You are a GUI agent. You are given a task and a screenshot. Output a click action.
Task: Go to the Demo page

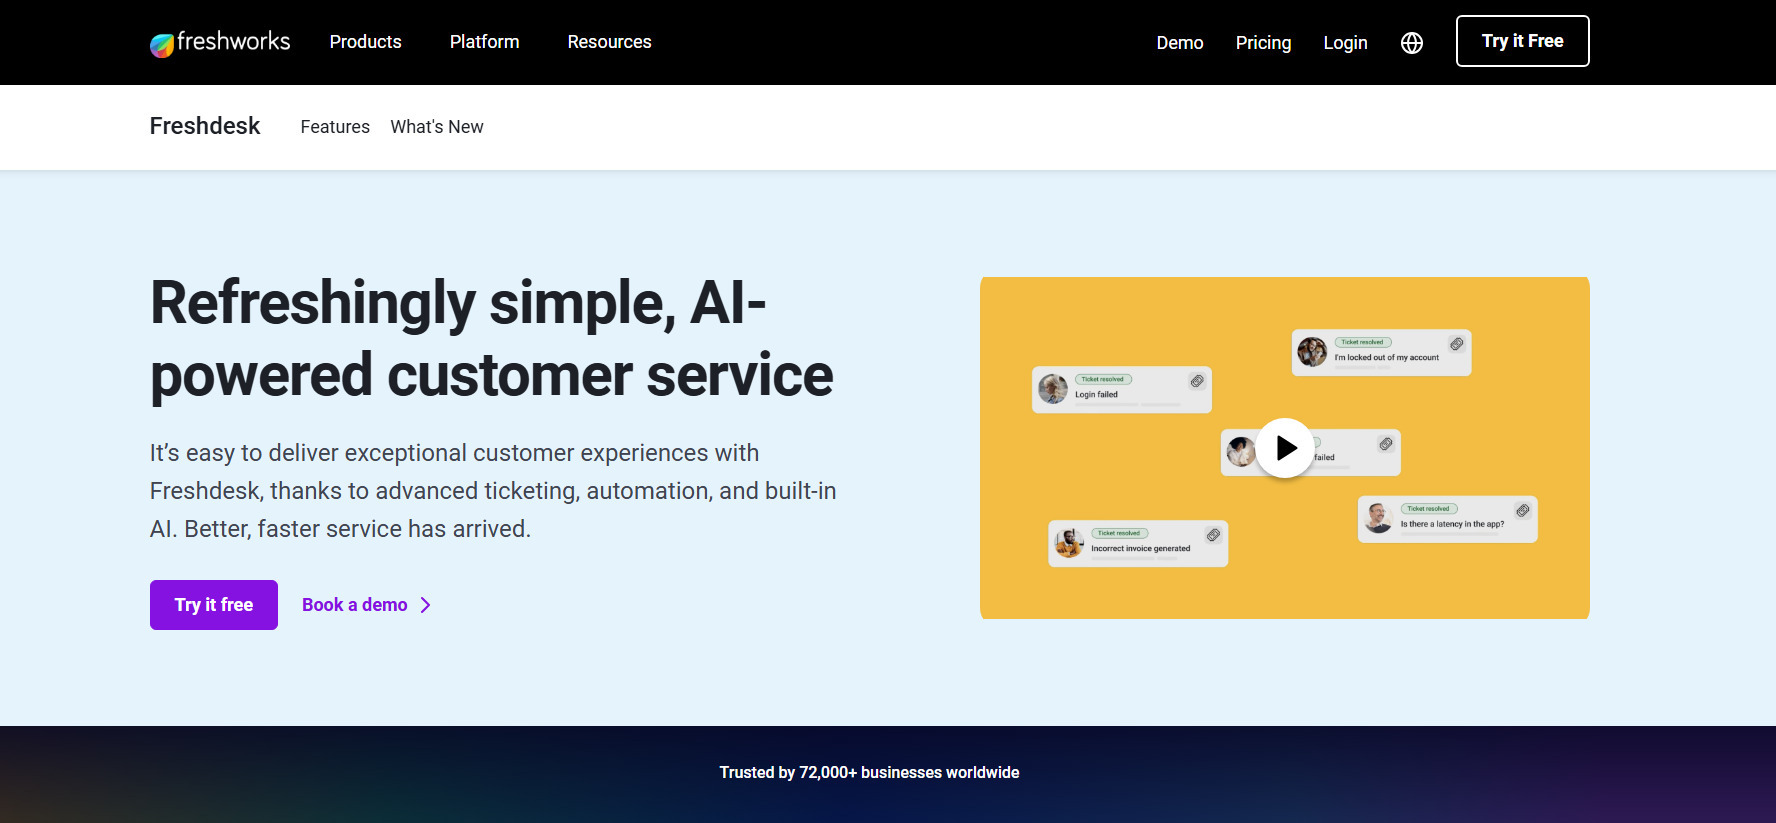tap(1180, 43)
